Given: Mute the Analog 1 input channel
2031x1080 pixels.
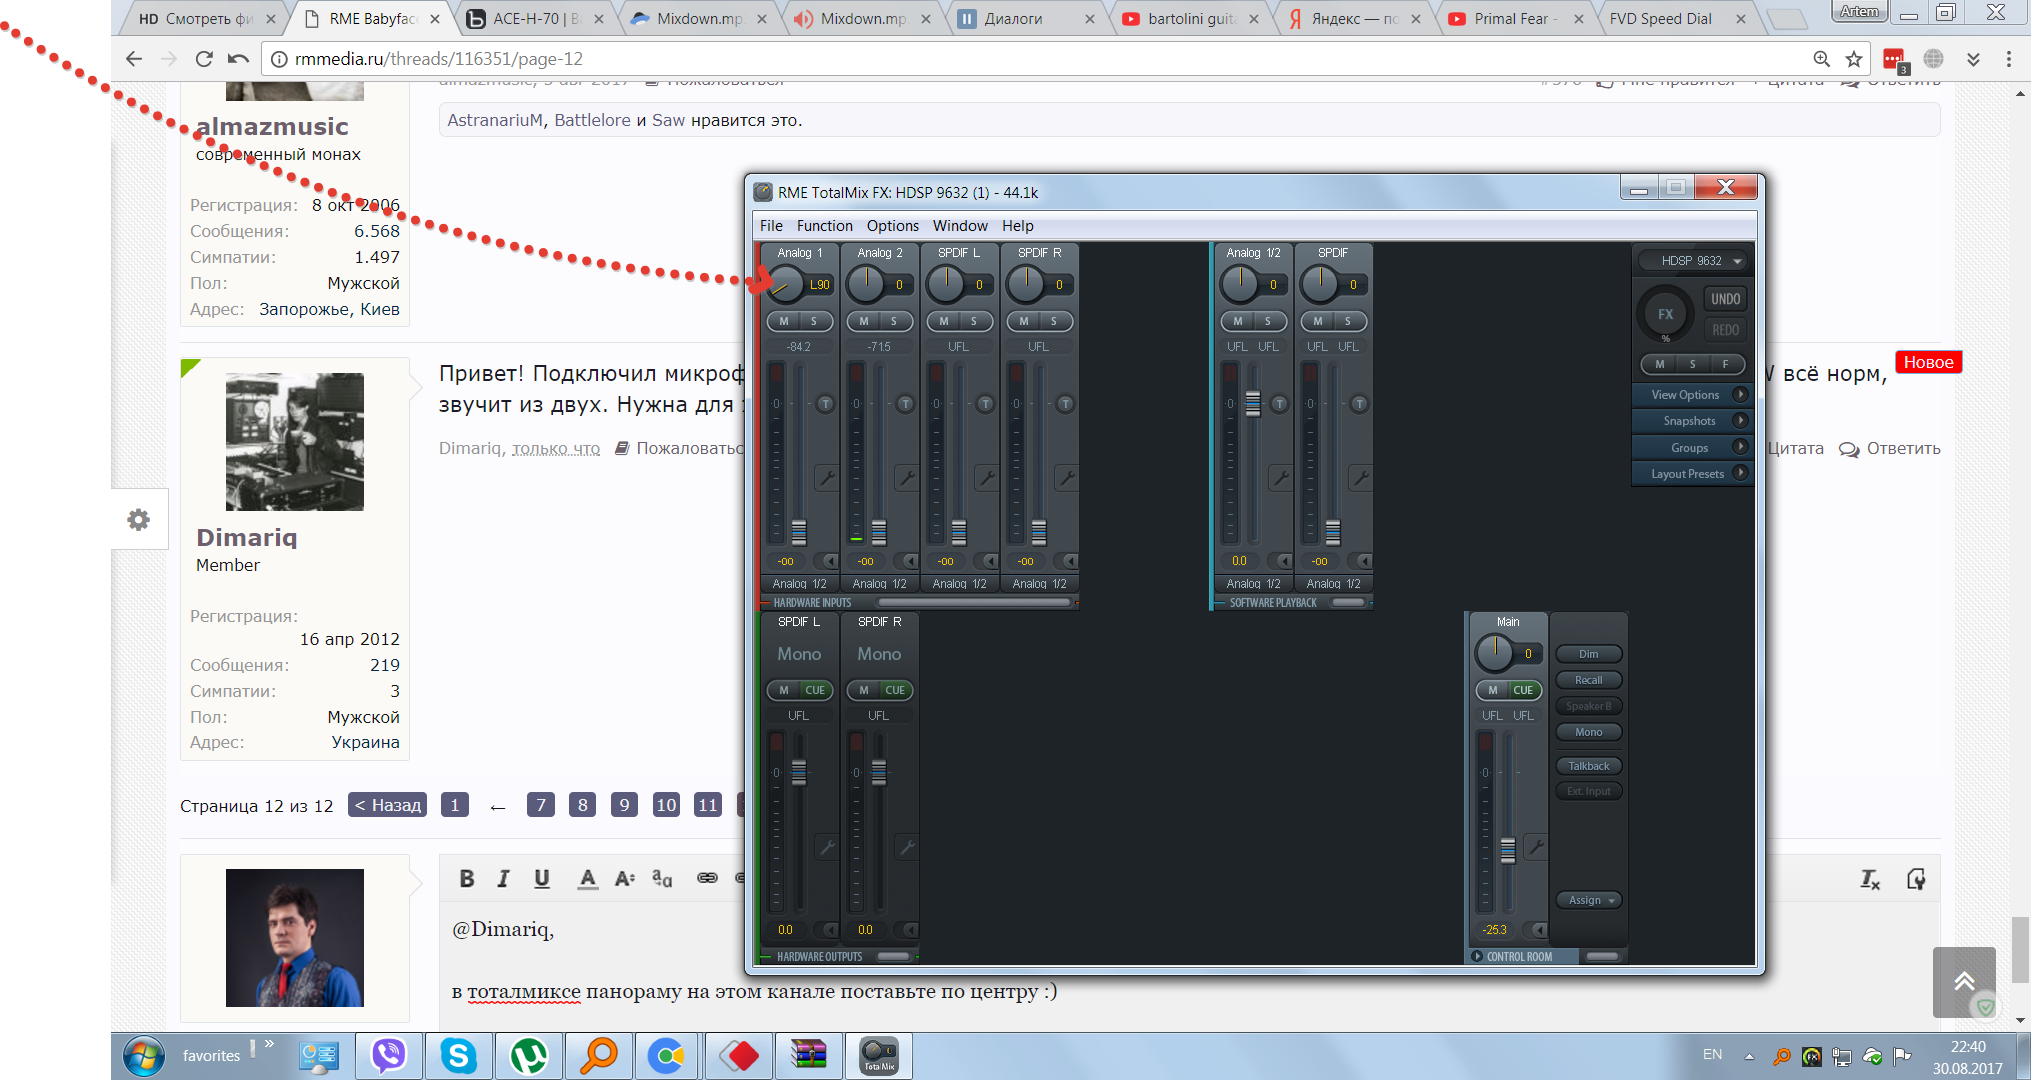Looking at the screenshot, I should 784,321.
